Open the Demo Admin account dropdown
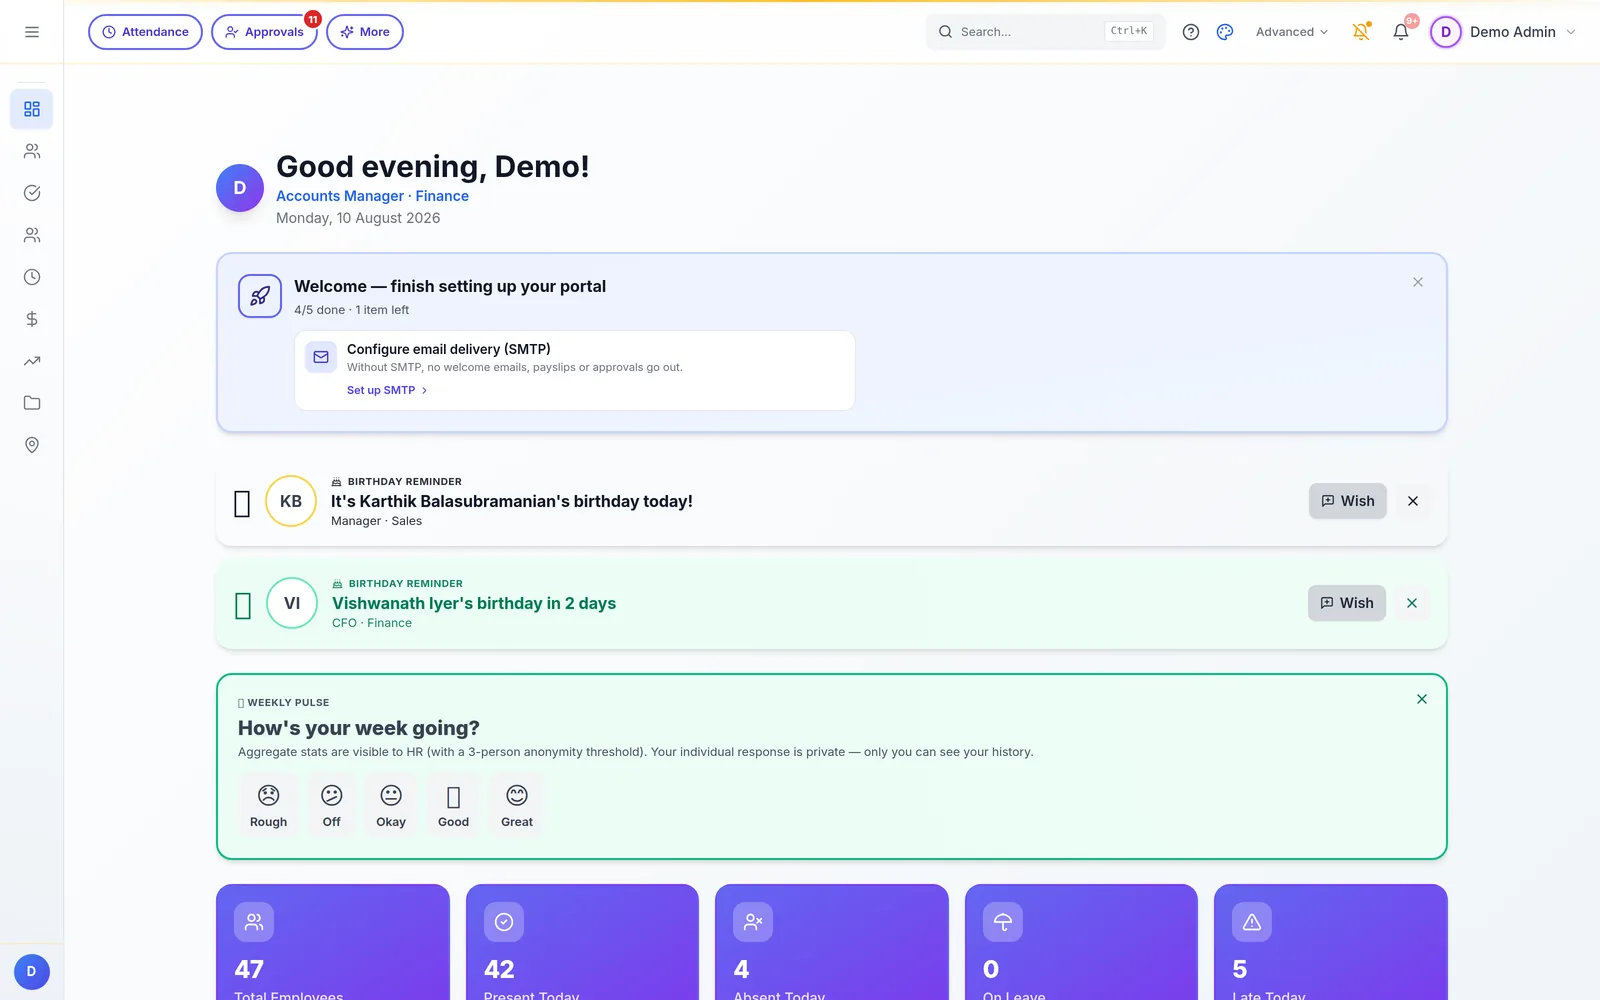Viewport: 1600px width, 1000px height. pyautogui.click(x=1503, y=32)
